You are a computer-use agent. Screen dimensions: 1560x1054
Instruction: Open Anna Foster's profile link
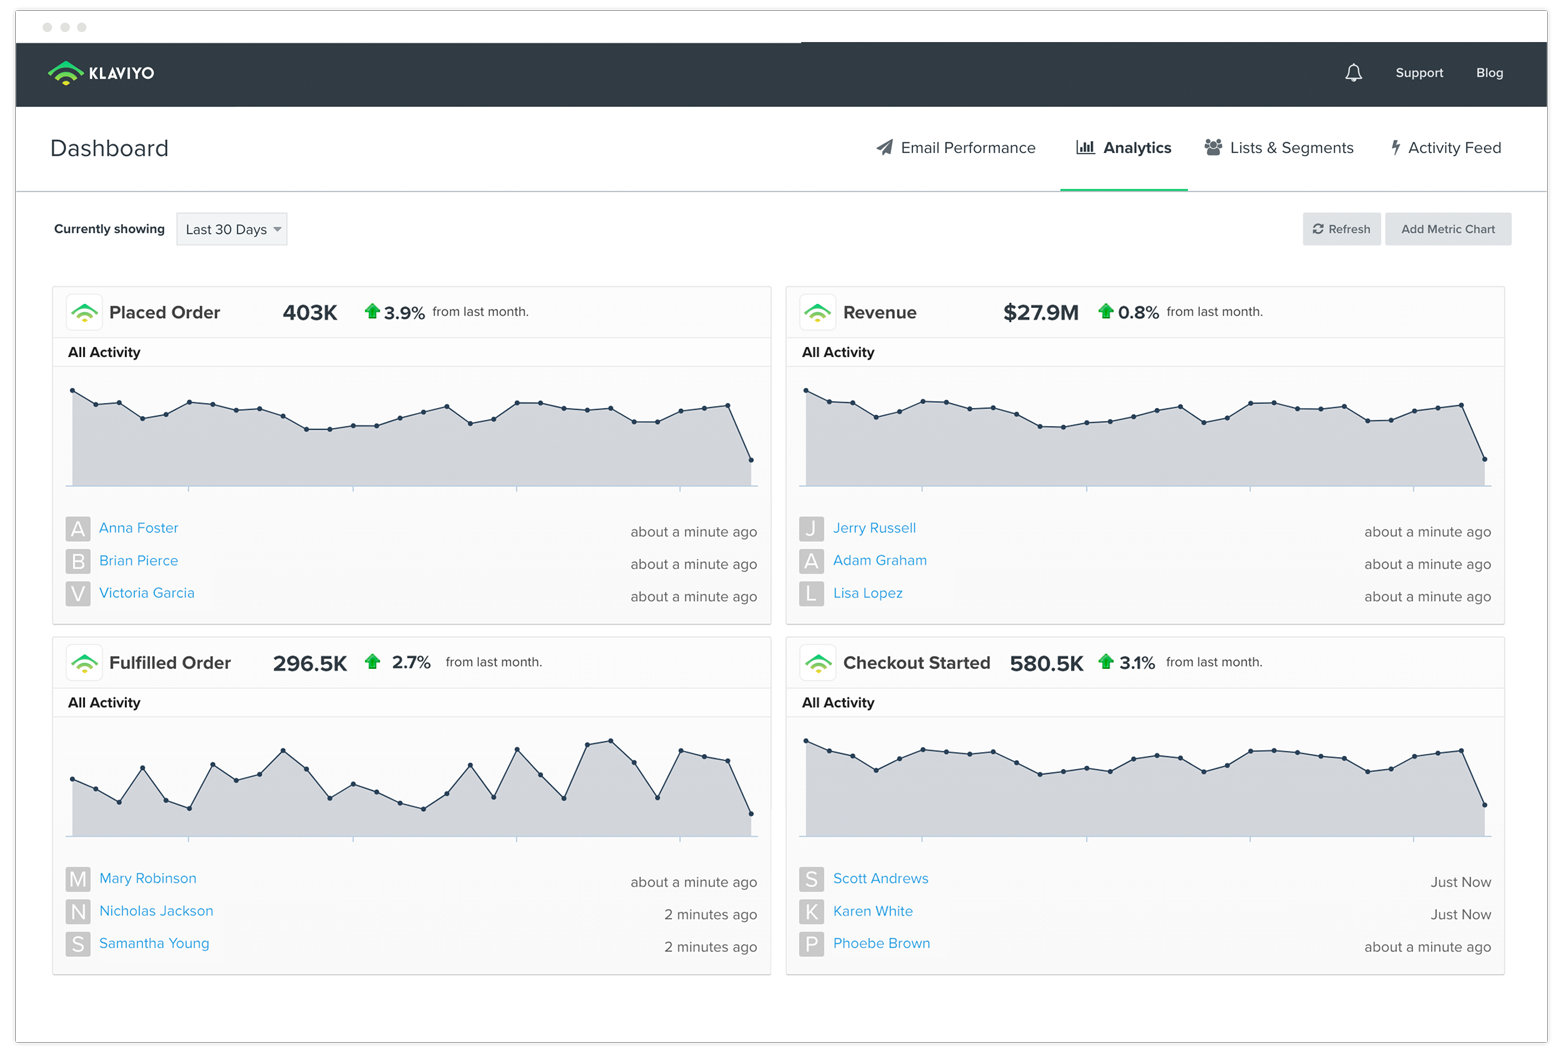tap(139, 528)
